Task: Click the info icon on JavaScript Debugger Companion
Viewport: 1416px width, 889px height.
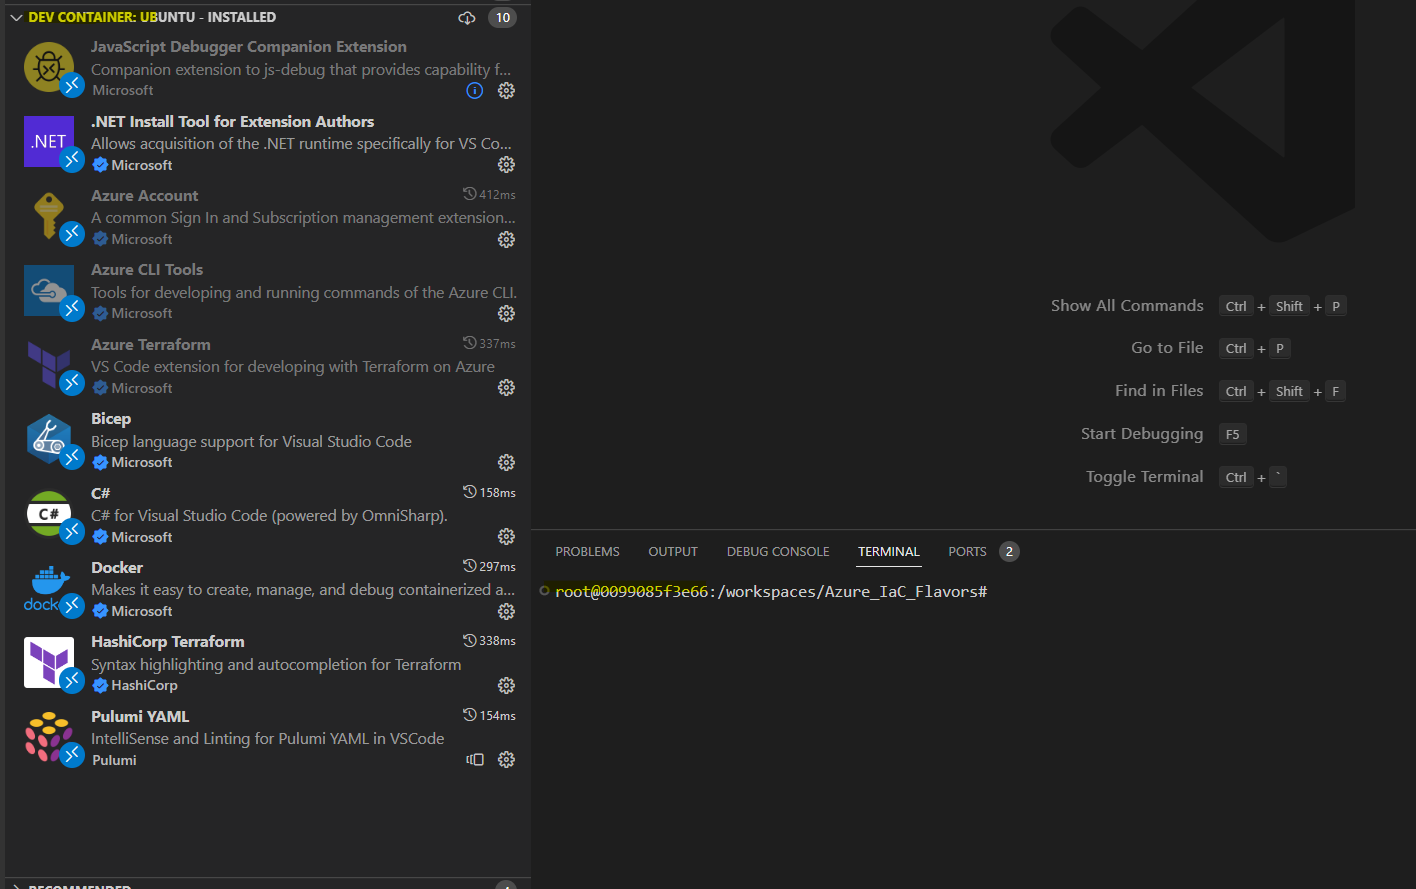Action: click(474, 90)
